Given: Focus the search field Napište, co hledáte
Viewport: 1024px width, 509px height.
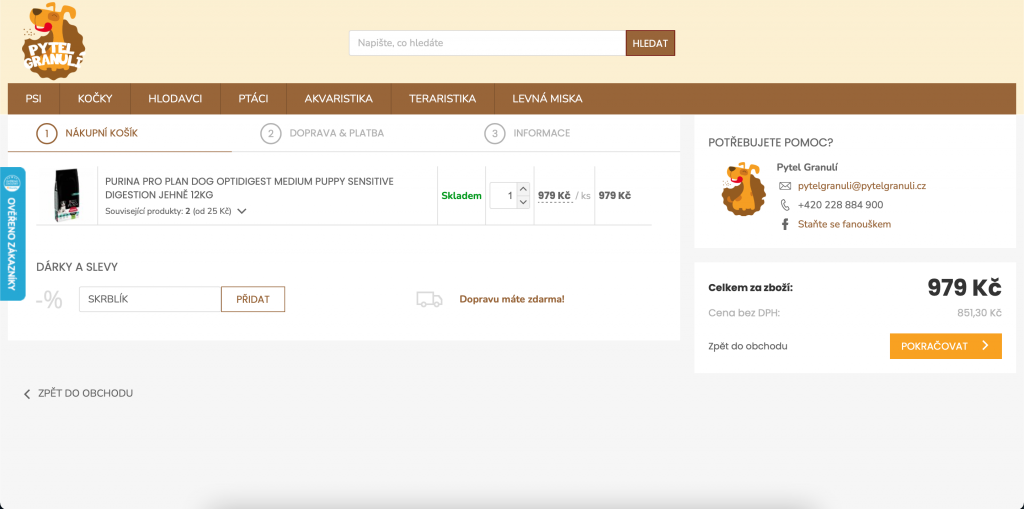Looking at the screenshot, I should (487, 43).
